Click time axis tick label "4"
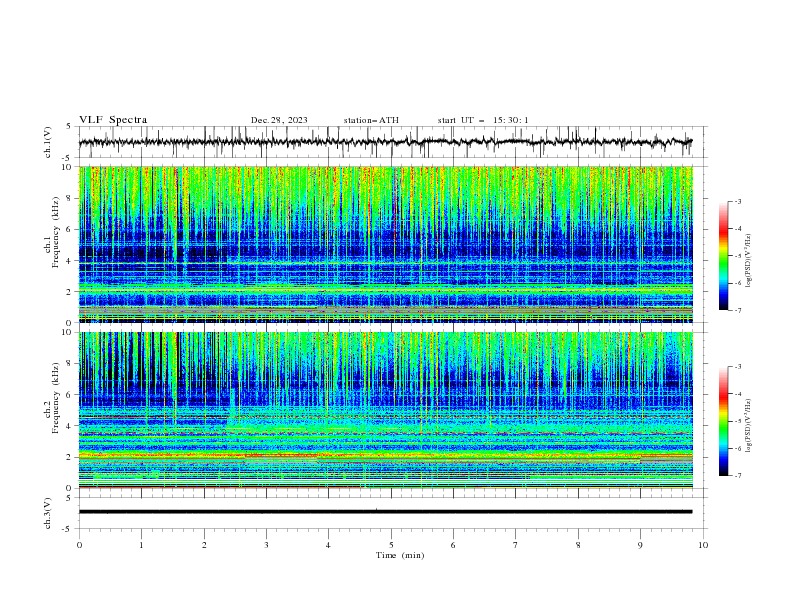The height and width of the screenshot is (612, 792). pos(328,545)
